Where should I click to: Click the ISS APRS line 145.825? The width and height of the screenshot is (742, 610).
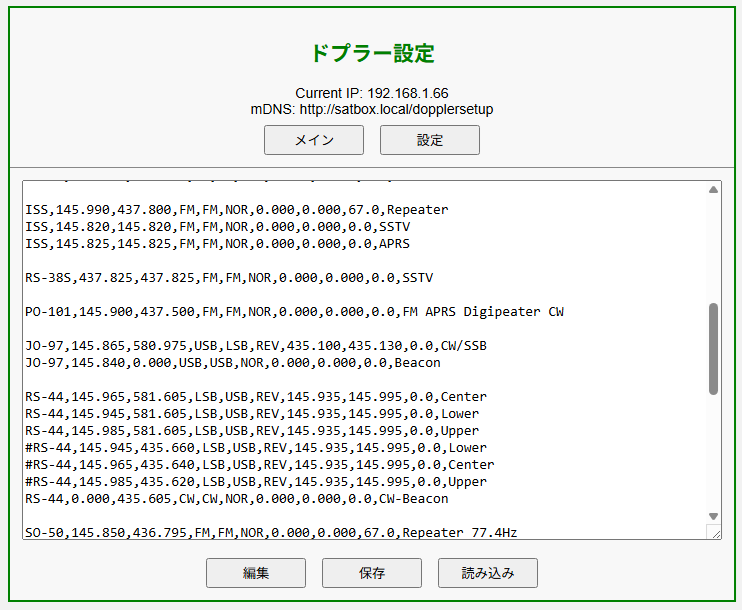218,244
